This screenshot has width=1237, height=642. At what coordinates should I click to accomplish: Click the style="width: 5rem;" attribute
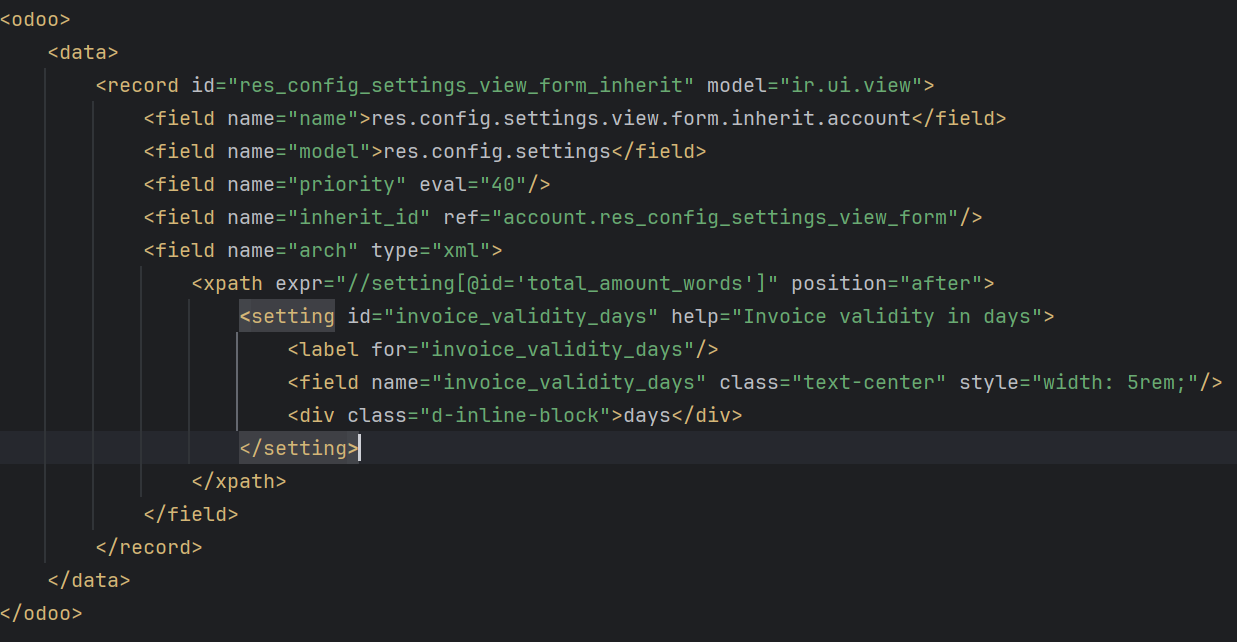pos(1079,382)
